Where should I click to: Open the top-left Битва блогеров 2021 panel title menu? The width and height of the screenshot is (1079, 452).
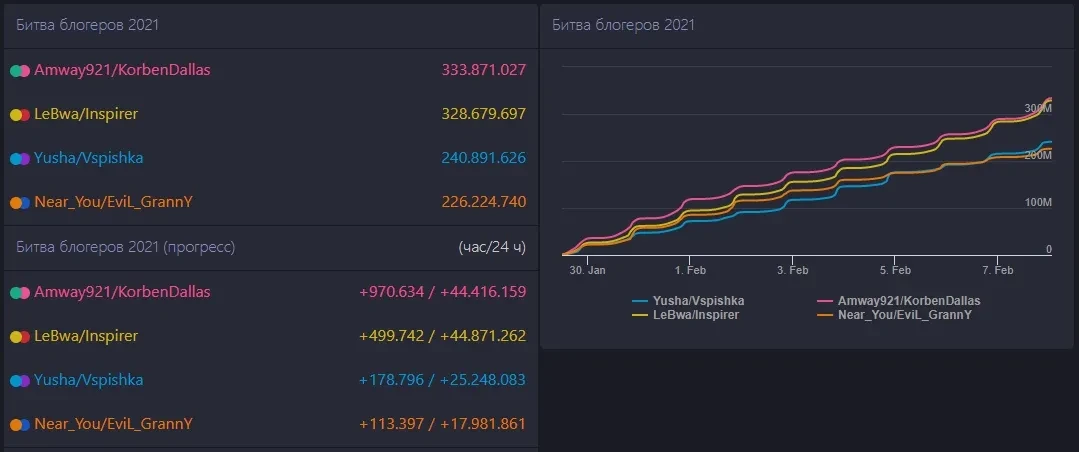(87, 25)
